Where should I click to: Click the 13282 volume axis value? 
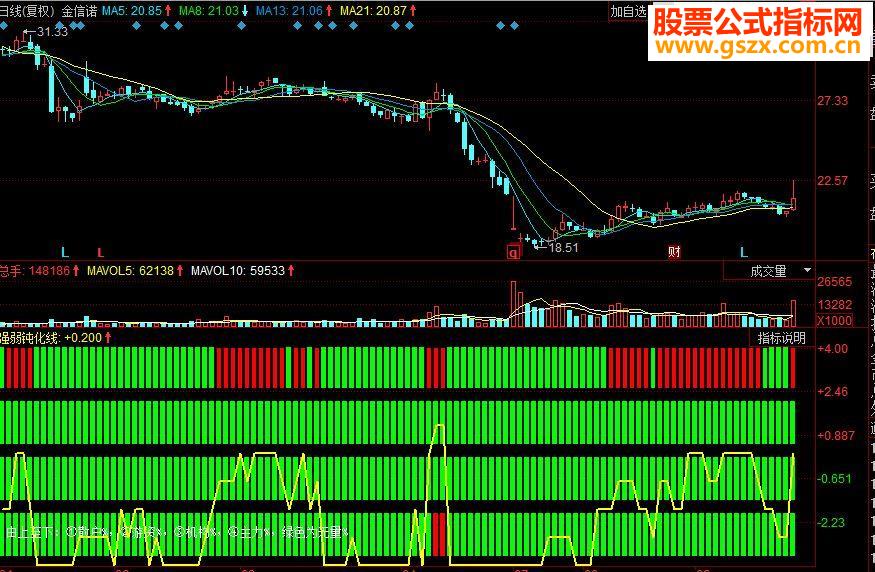834,305
